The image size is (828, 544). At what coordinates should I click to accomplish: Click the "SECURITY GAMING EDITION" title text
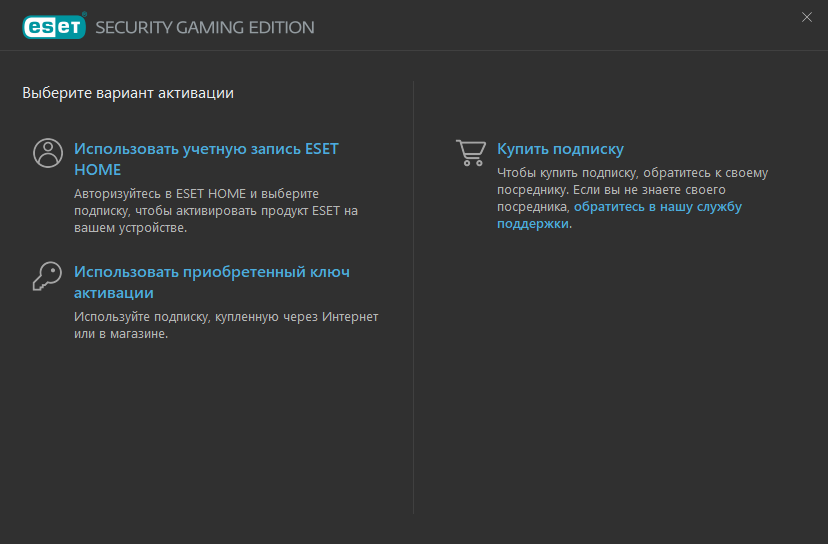(x=205, y=27)
